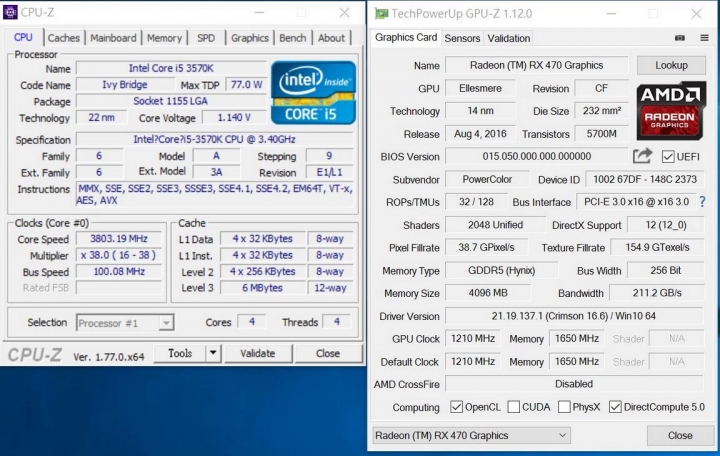Image resolution: width=720 pixels, height=456 pixels.
Task: Click the Core Speed value 3803.19 MHz
Action: tap(118, 239)
